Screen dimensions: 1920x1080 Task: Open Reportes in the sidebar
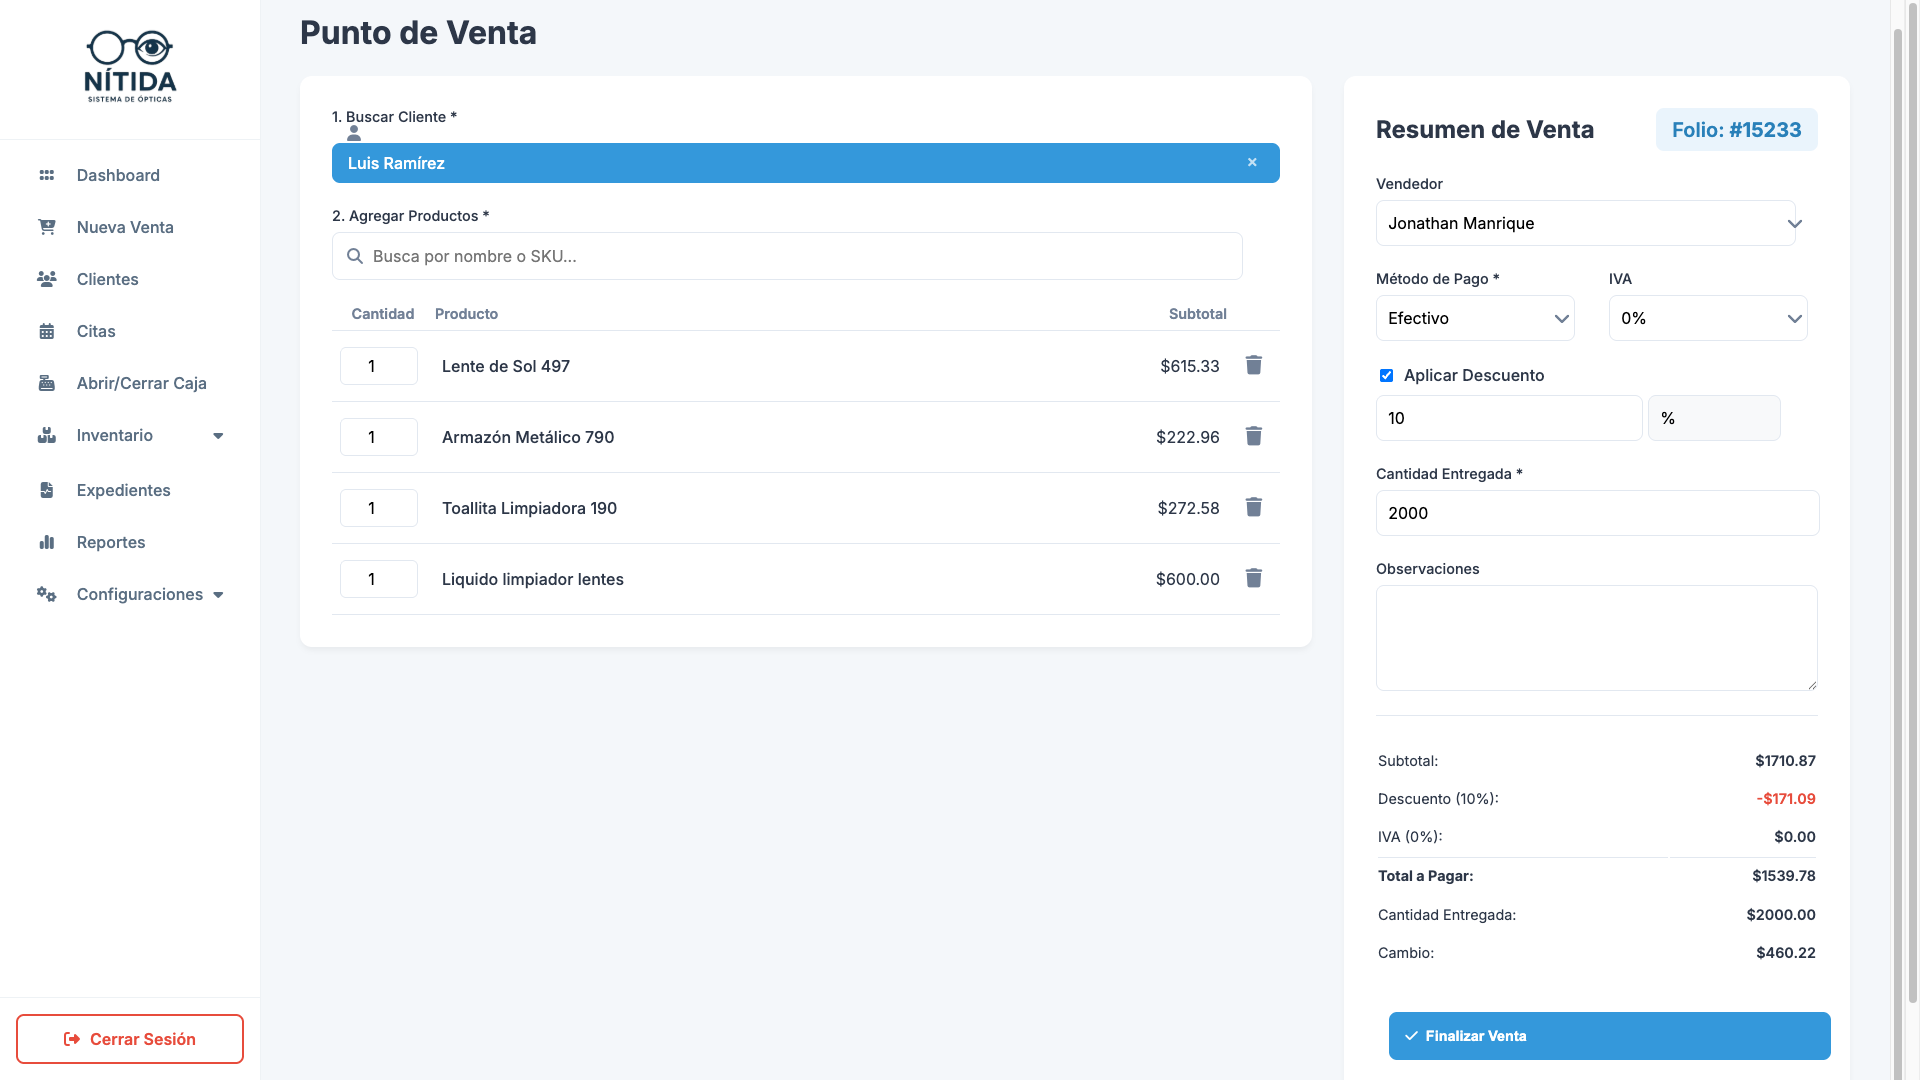click(x=110, y=542)
